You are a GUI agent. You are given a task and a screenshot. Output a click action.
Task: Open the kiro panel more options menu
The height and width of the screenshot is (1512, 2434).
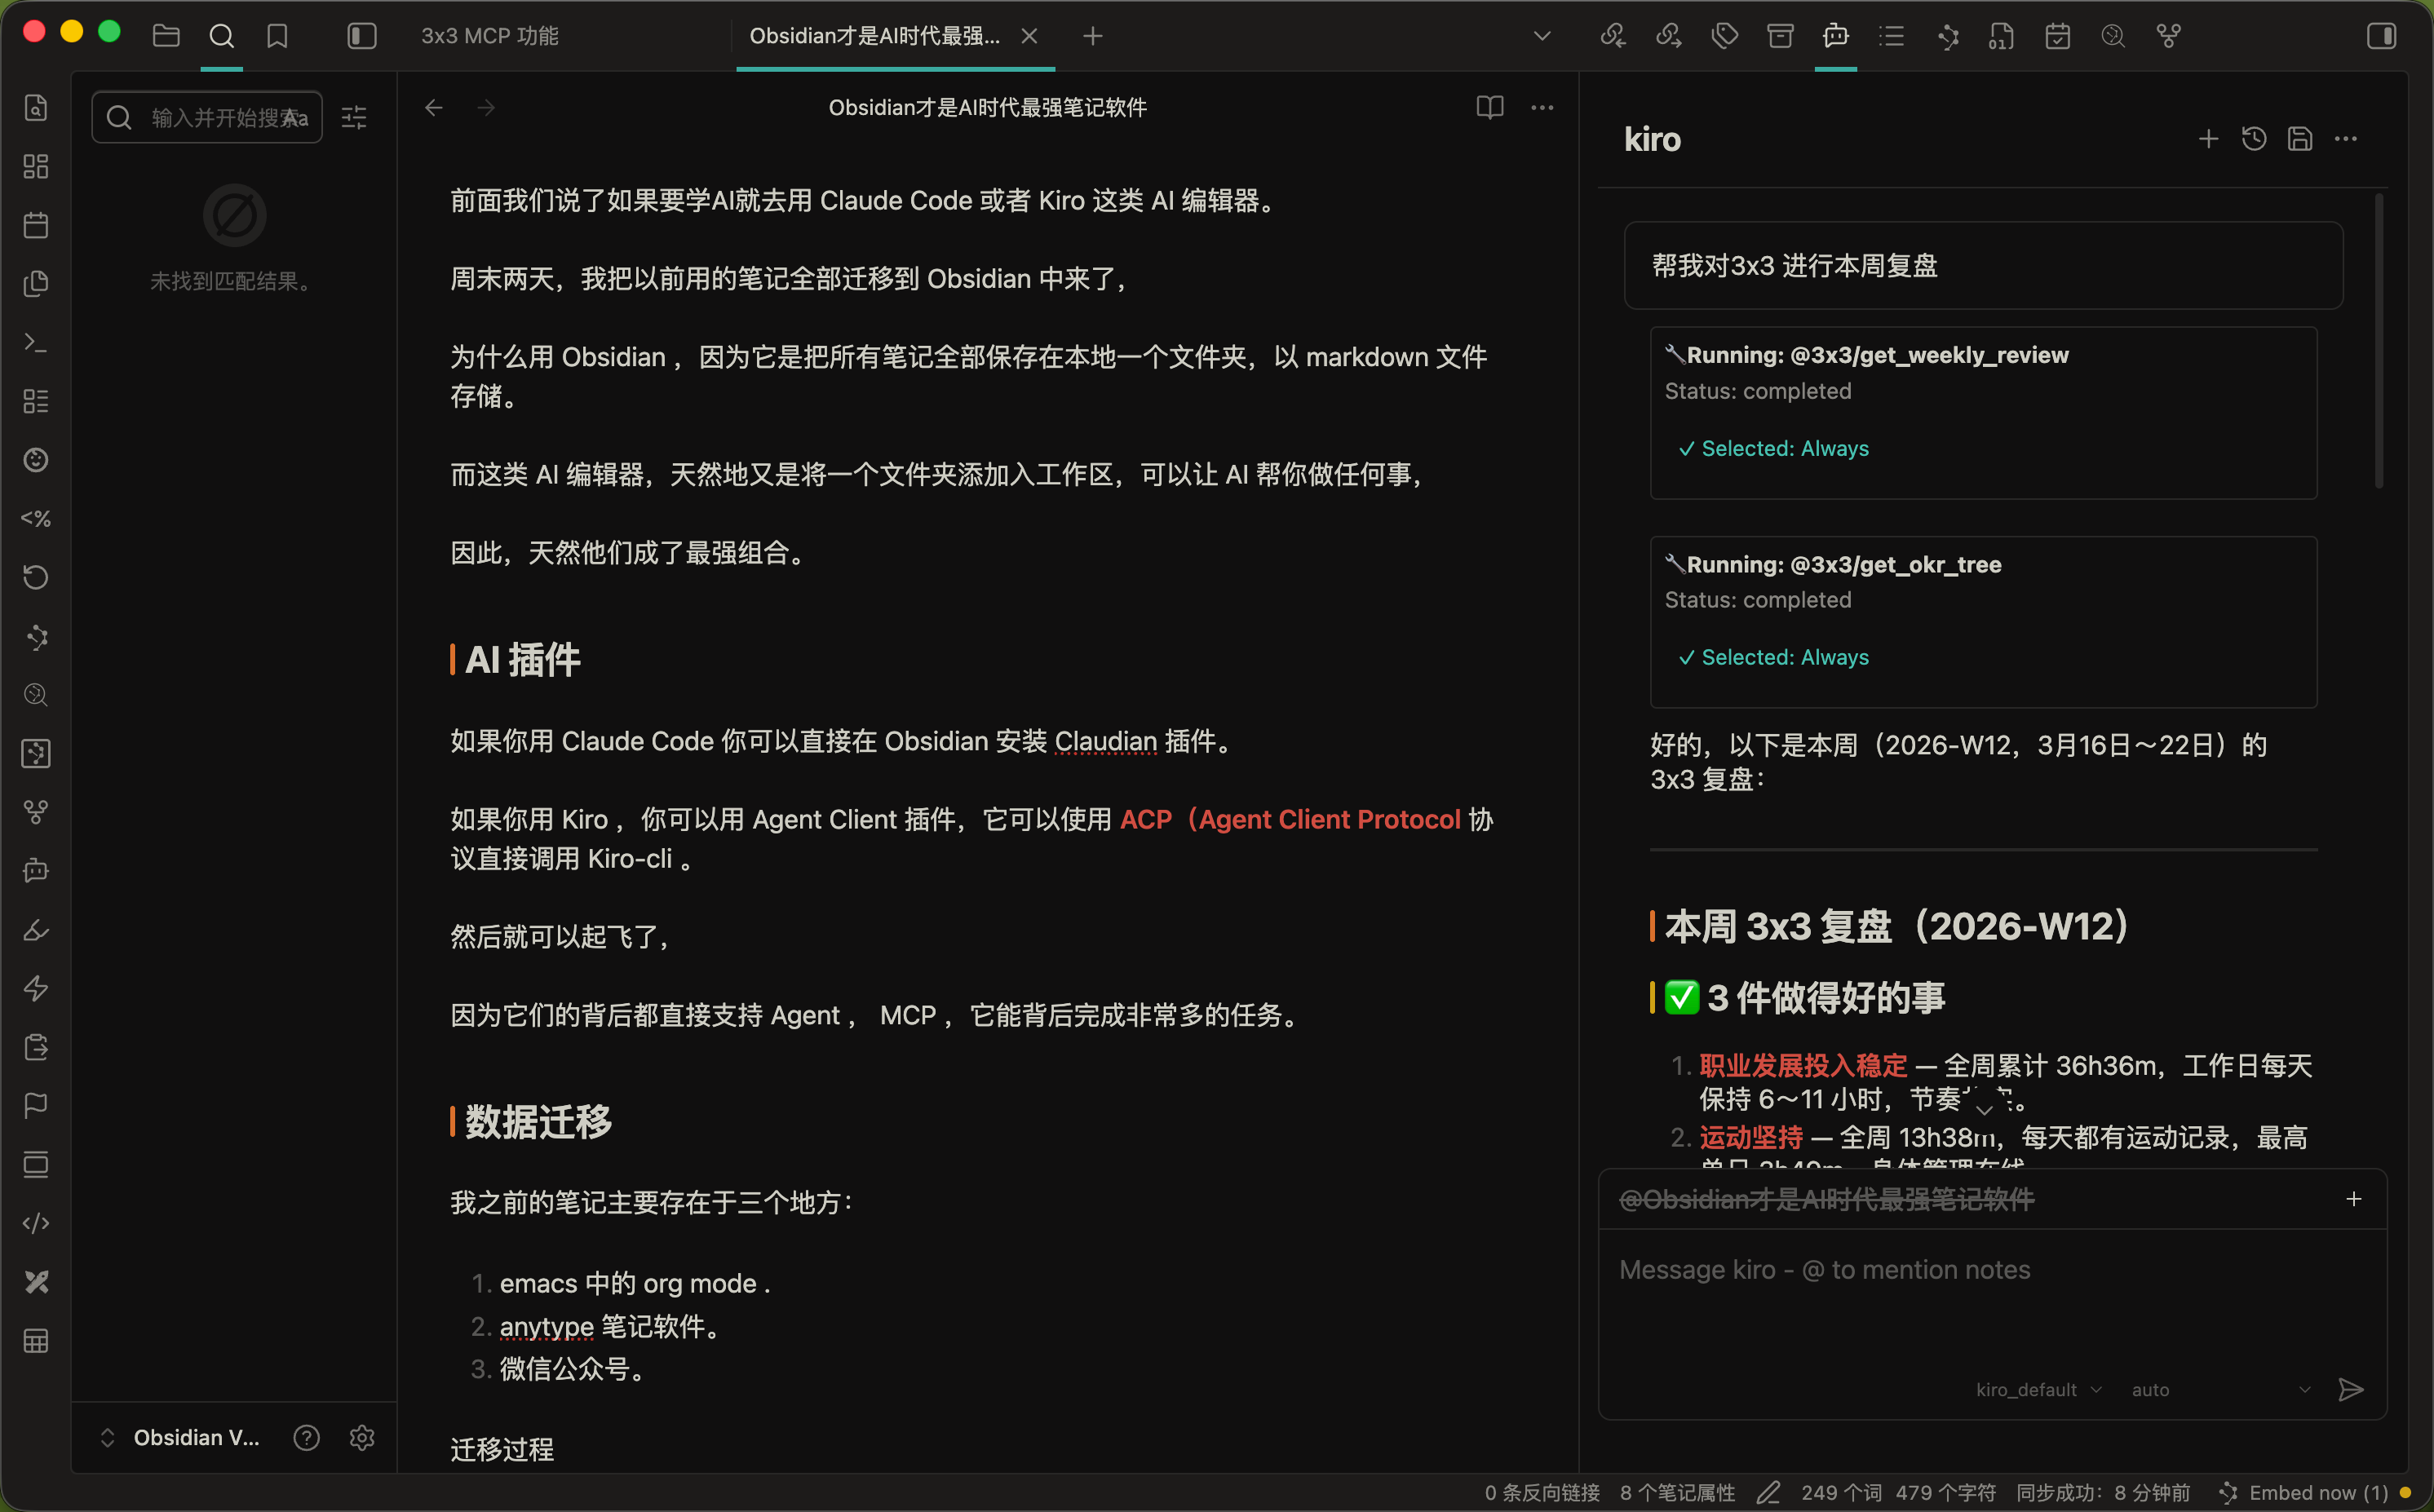pos(2346,139)
